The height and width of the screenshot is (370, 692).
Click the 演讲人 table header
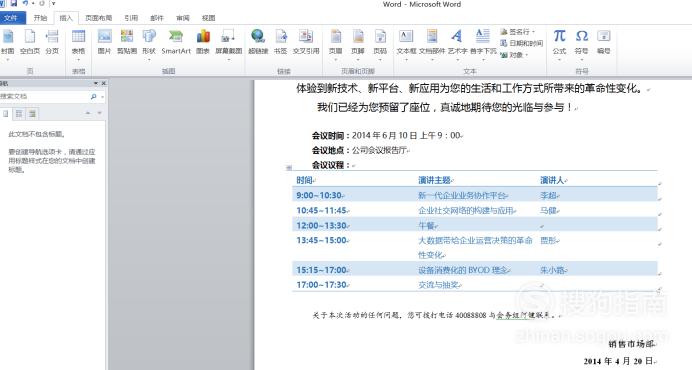click(x=553, y=180)
